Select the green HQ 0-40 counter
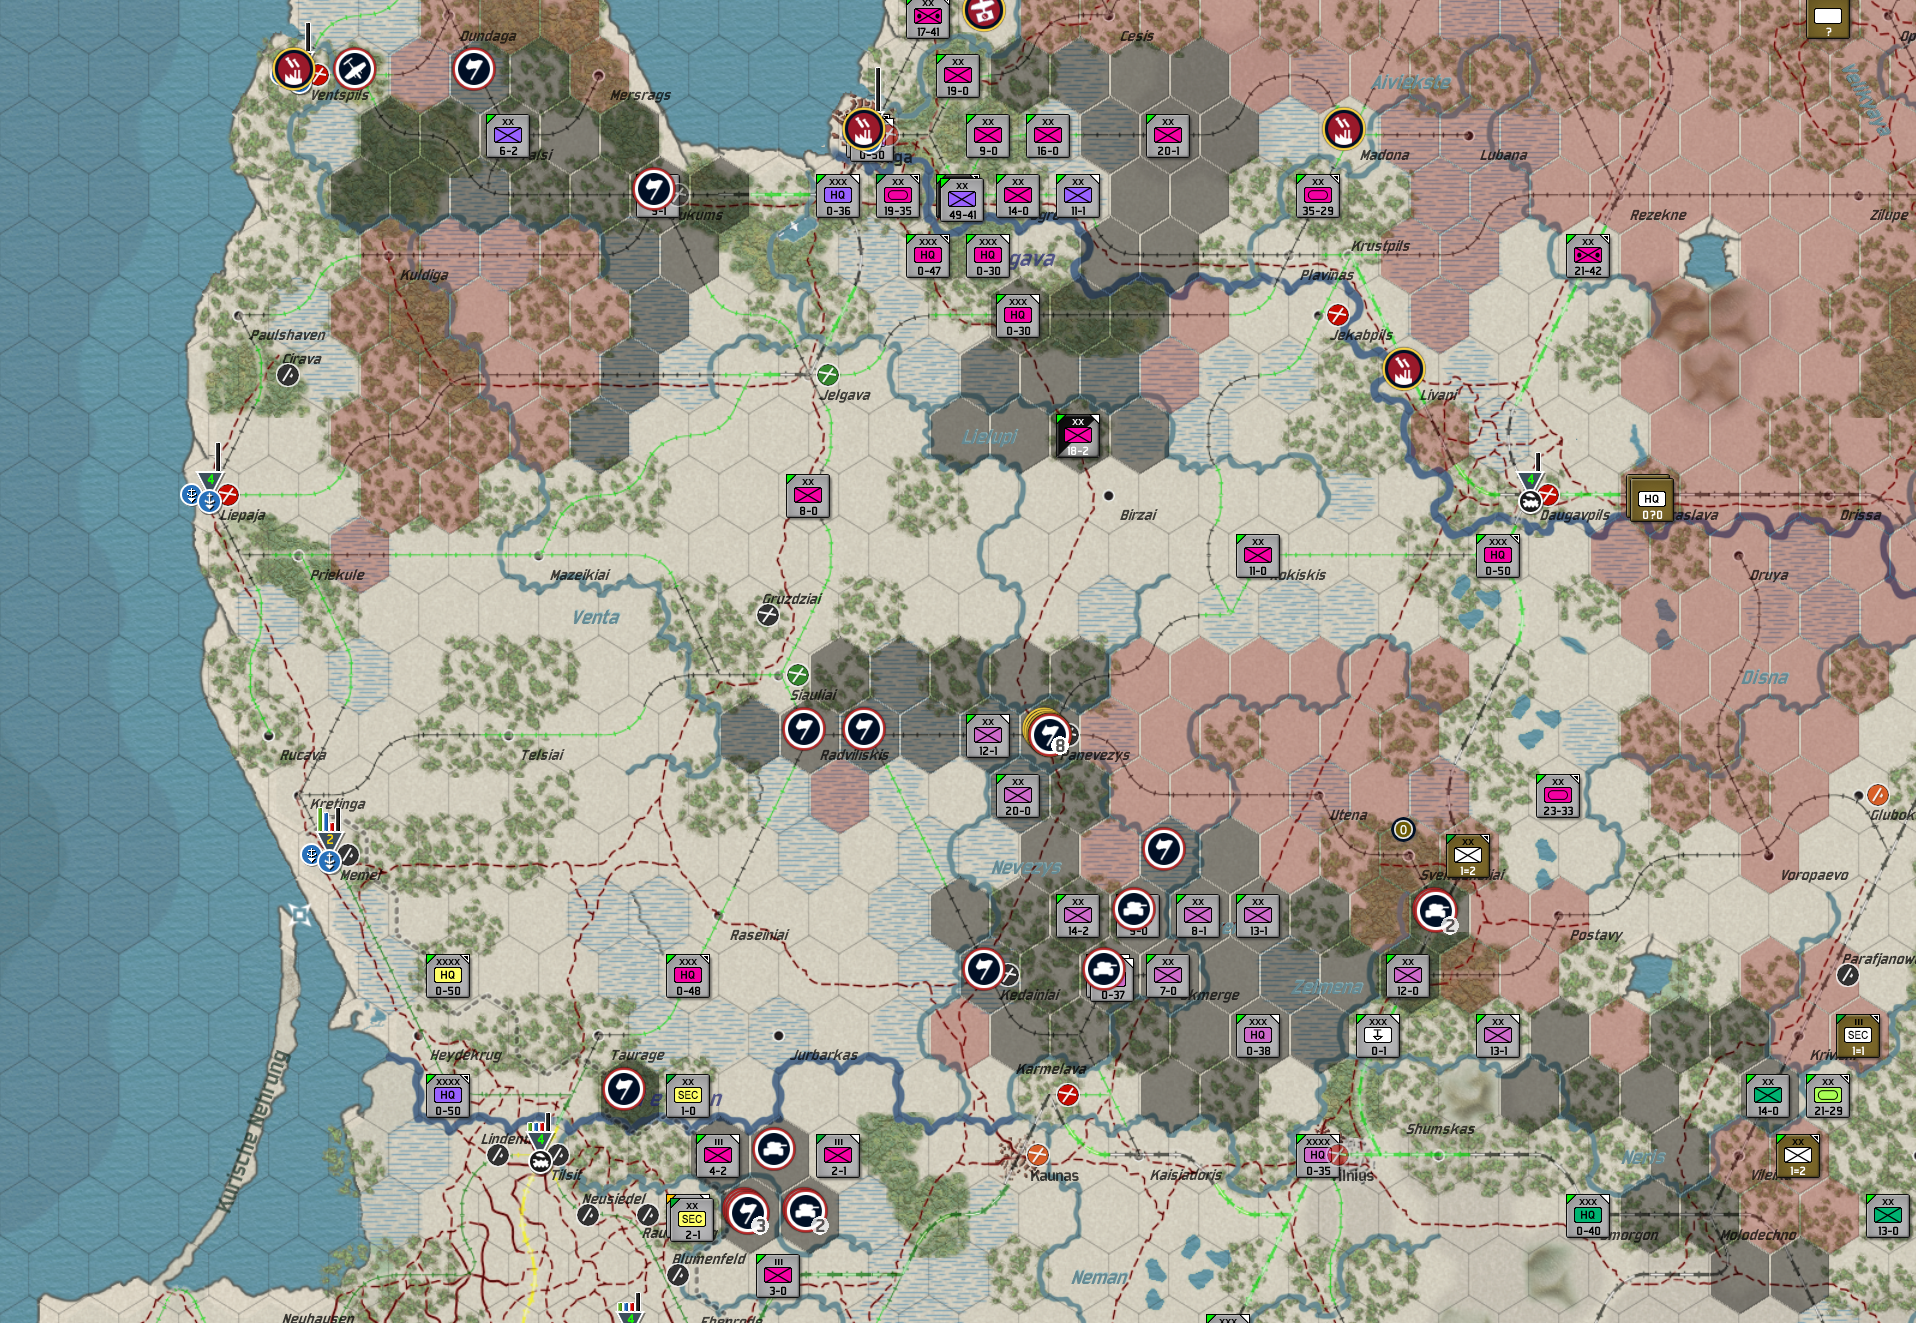This screenshot has height=1323, width=1916. pos(1588,1216)
